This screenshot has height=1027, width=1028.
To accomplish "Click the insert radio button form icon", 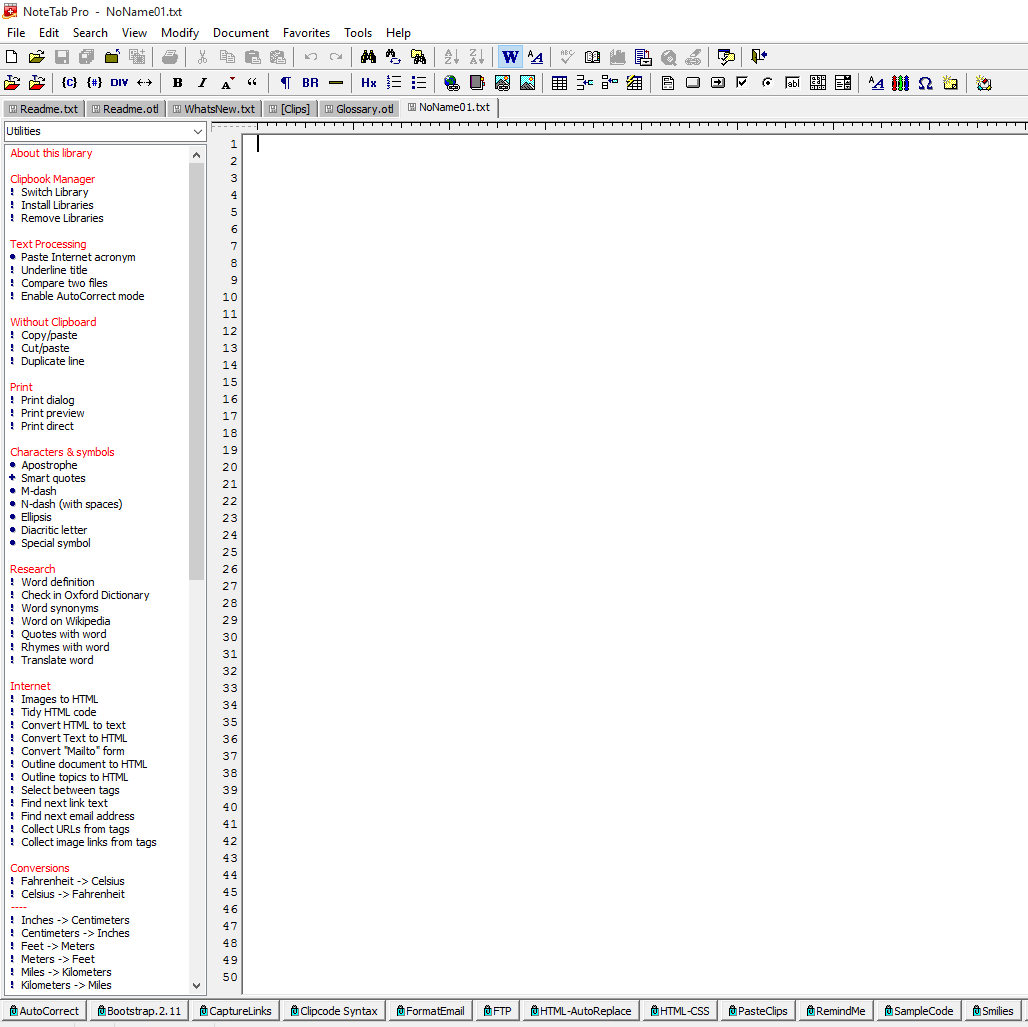I will pos(767,83).
